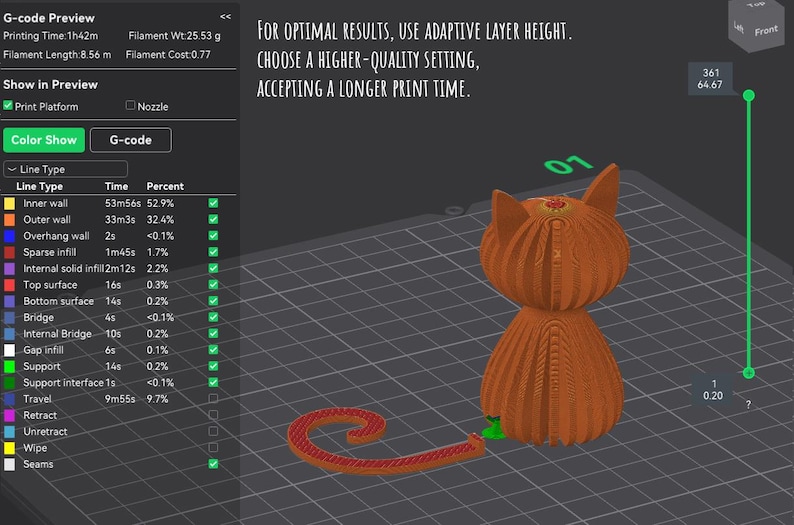Click the blue Overhang wall color swatch
This screenshot has height=525, width=794.
click(x=9, y=236)
